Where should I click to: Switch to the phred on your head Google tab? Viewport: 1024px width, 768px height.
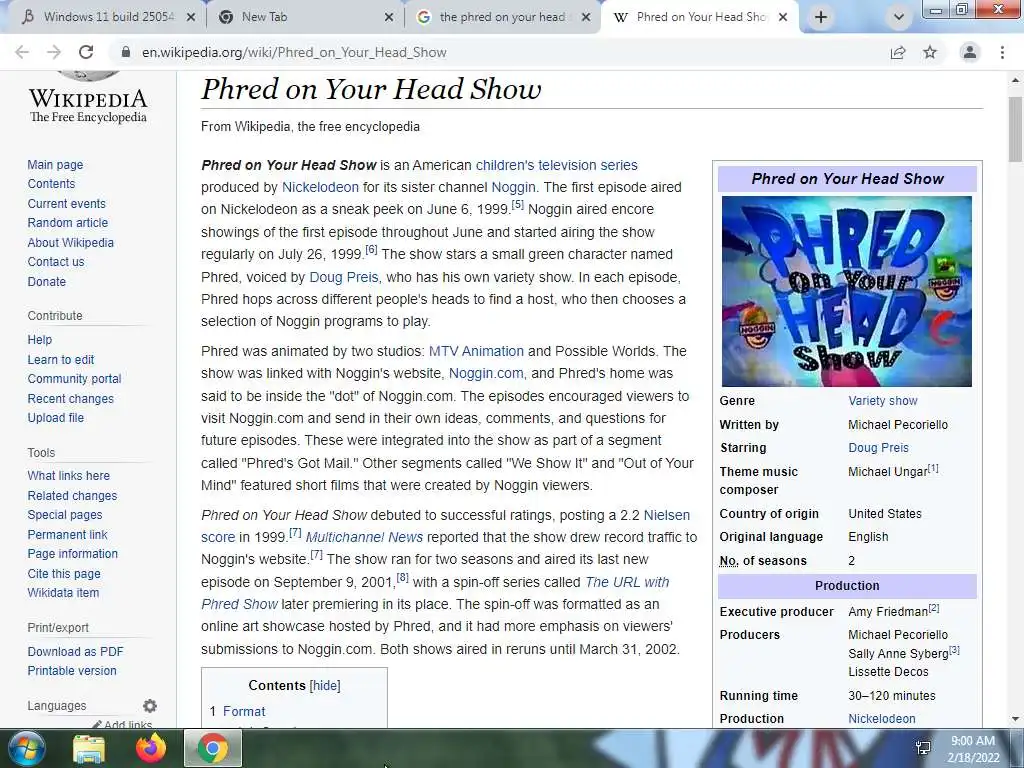click(x=502, y=17)
